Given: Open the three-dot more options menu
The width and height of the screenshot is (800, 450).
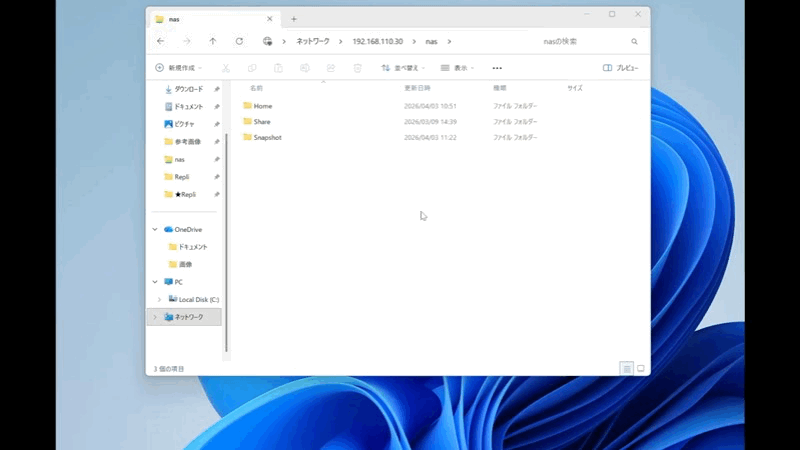Looking at the screenshot, I should pyautogui.click(x=497, y=68).
